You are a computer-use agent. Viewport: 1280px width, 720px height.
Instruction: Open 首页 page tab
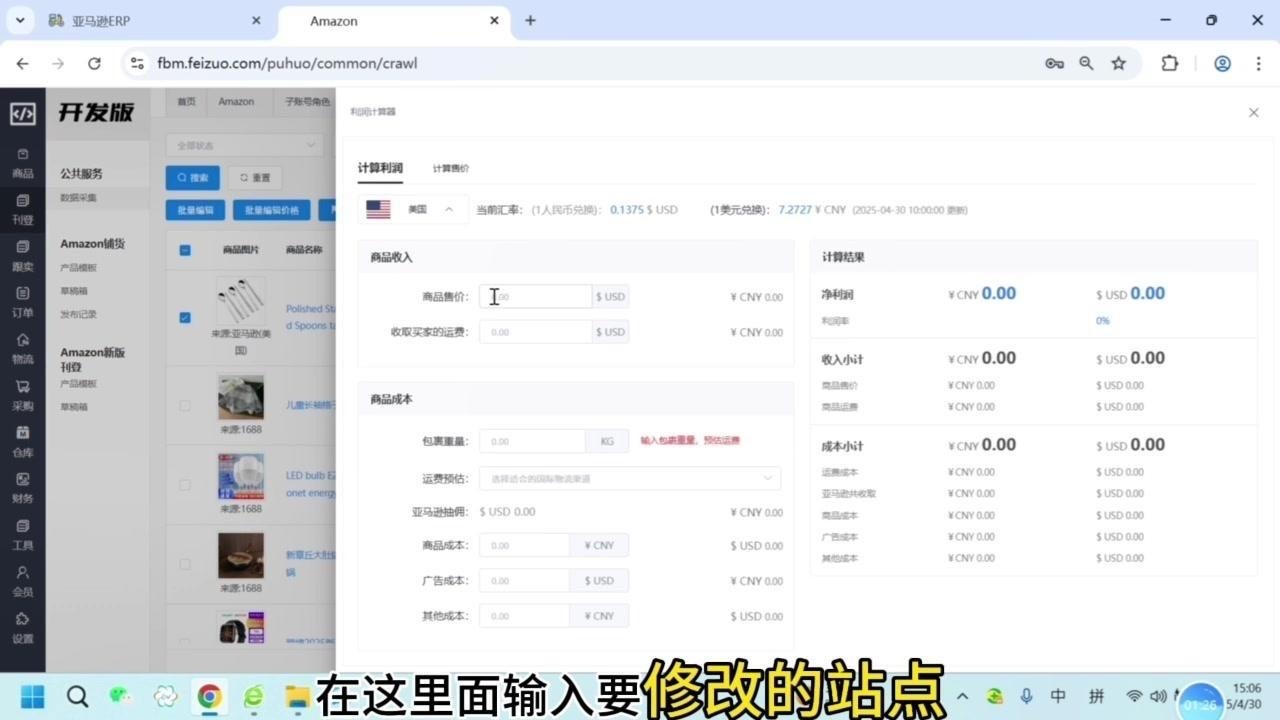(x=187, y=101)
